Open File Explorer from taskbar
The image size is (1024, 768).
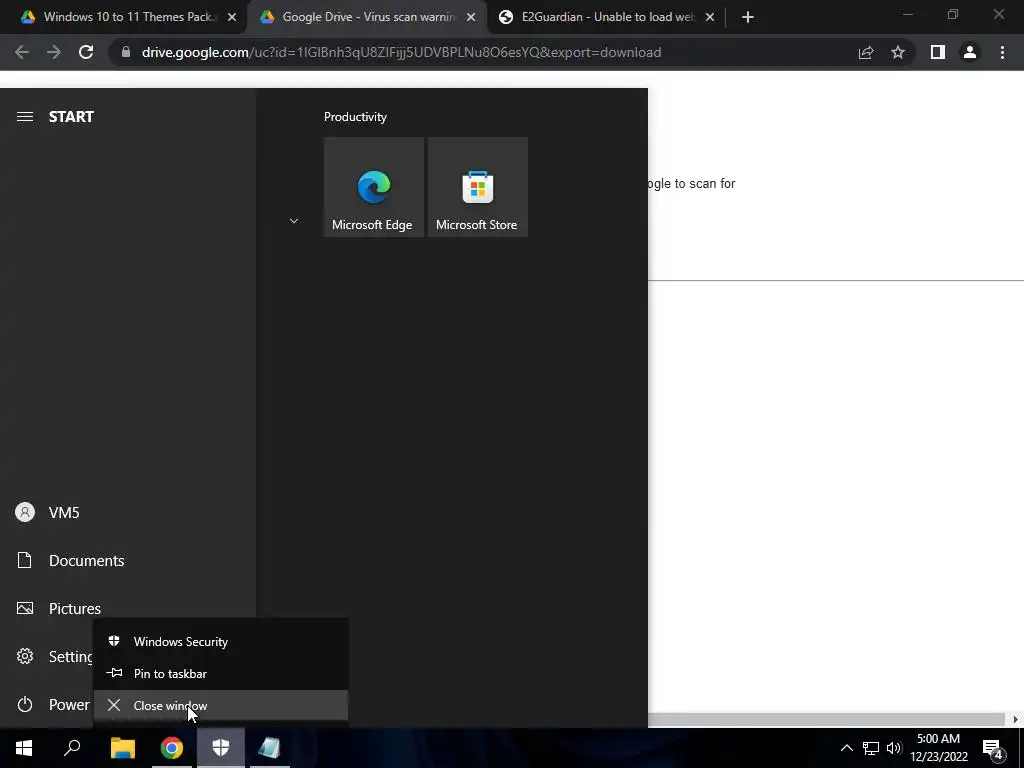[122, 748]
